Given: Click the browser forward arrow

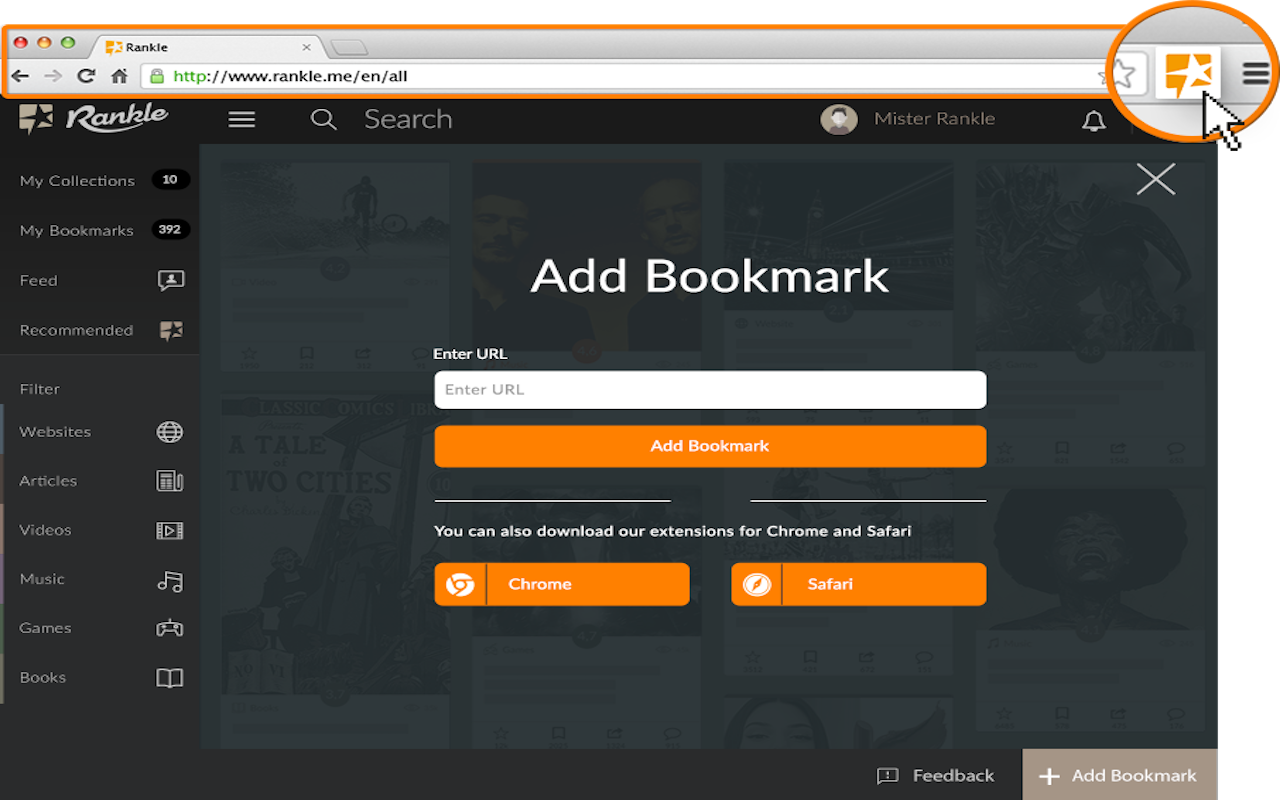Looking at the screenshot, I should (x=53, y=76).
